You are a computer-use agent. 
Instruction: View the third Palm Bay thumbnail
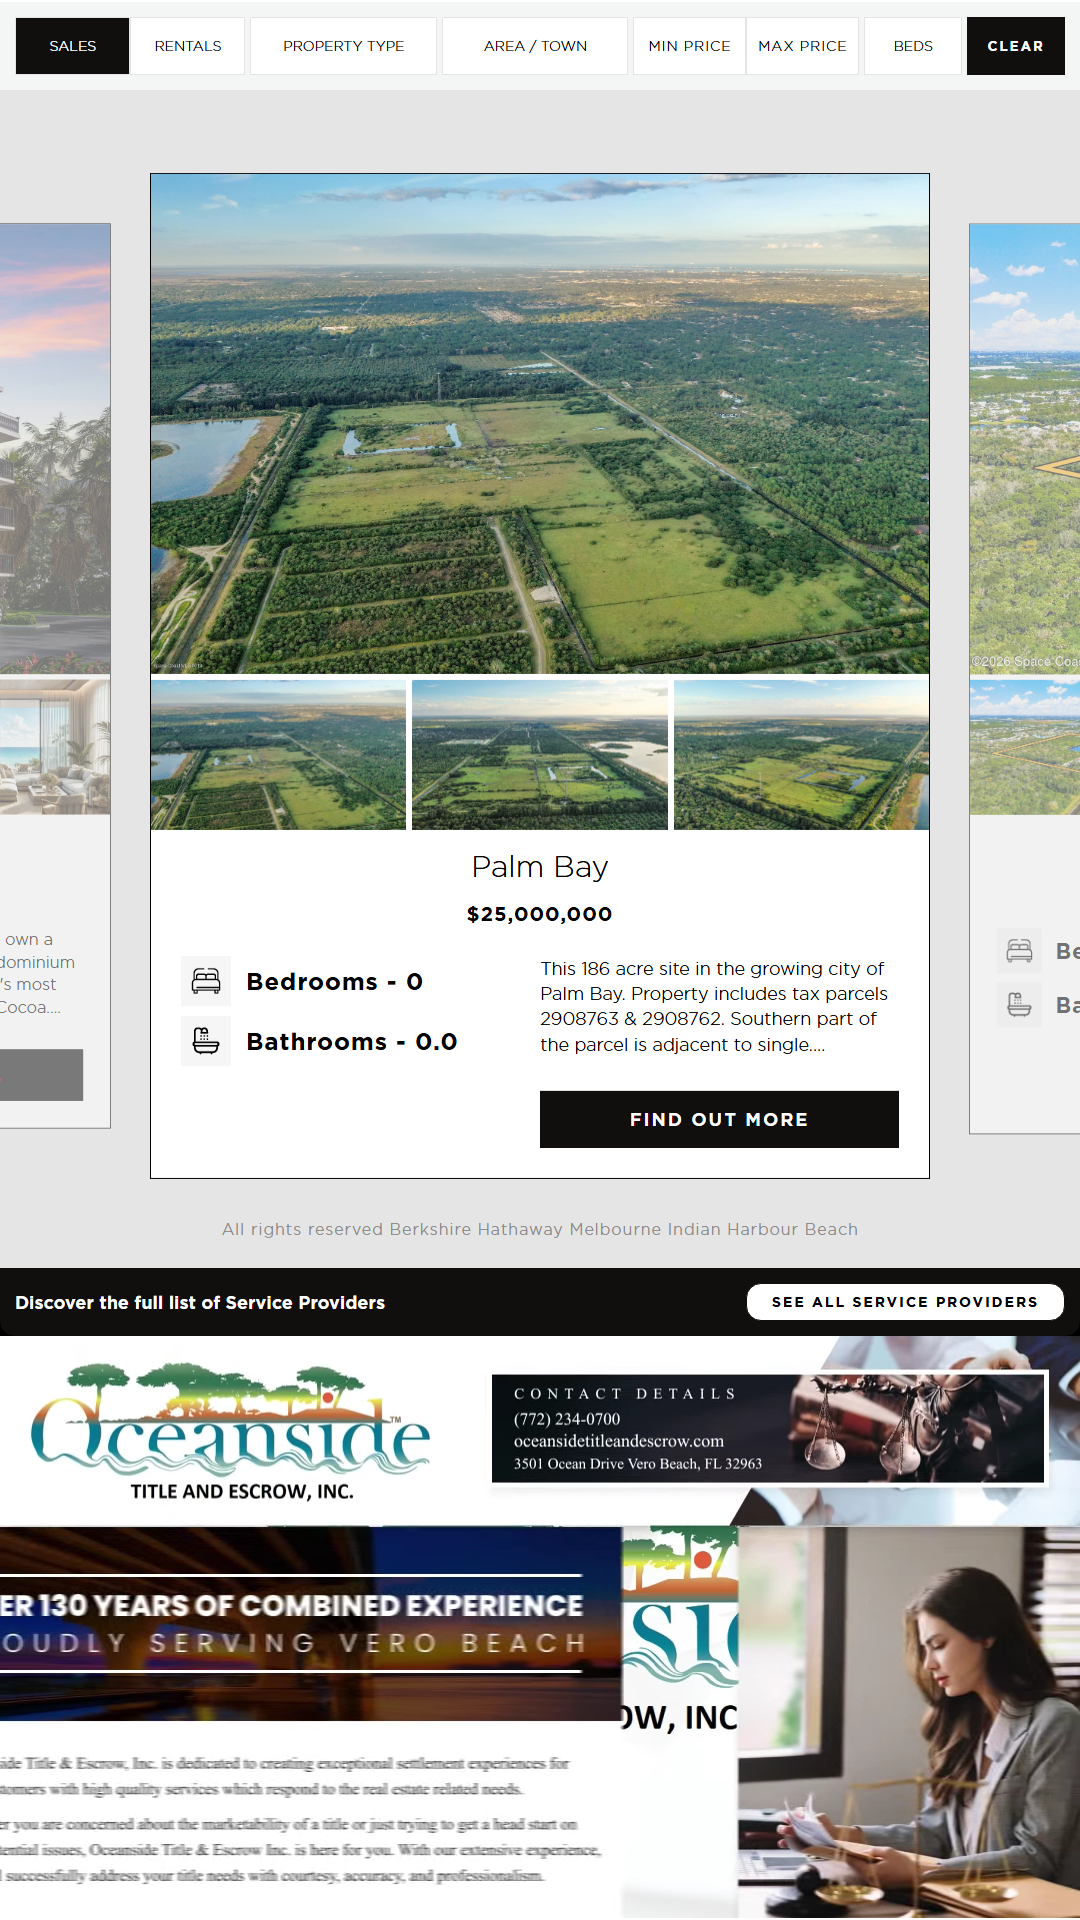[x=801, y=755]
